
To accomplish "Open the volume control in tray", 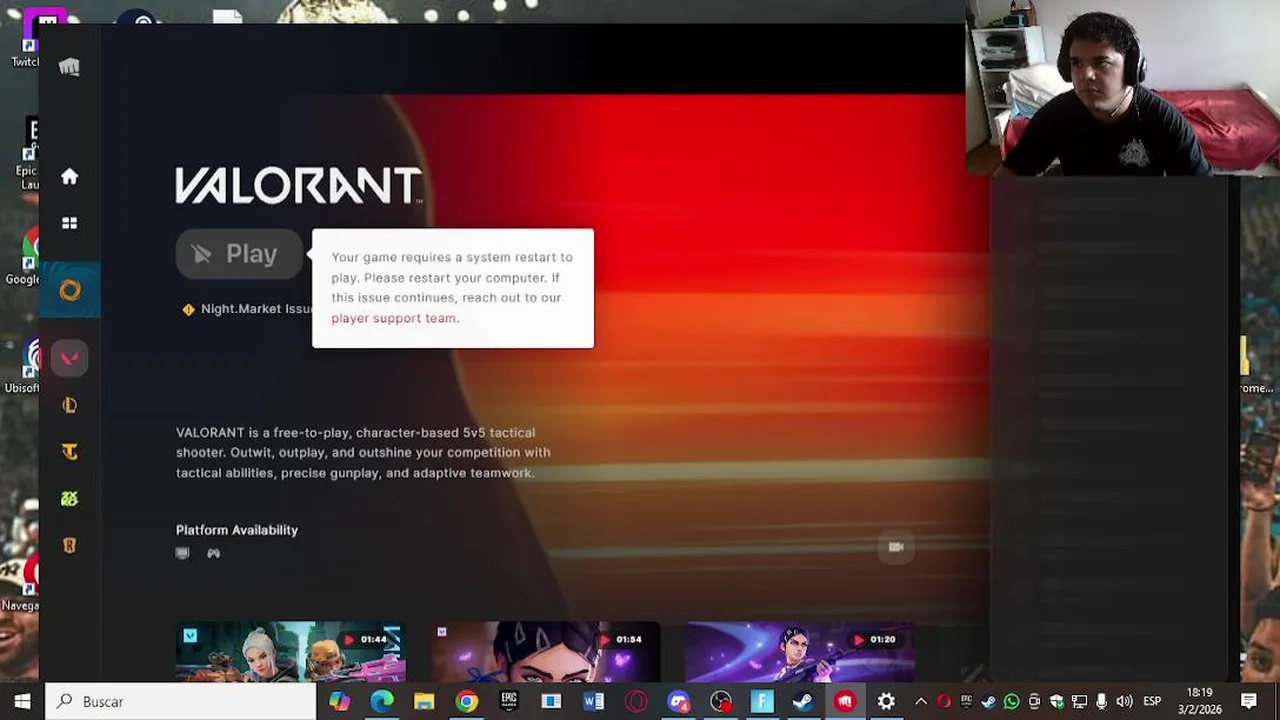I will [1125, 701].
